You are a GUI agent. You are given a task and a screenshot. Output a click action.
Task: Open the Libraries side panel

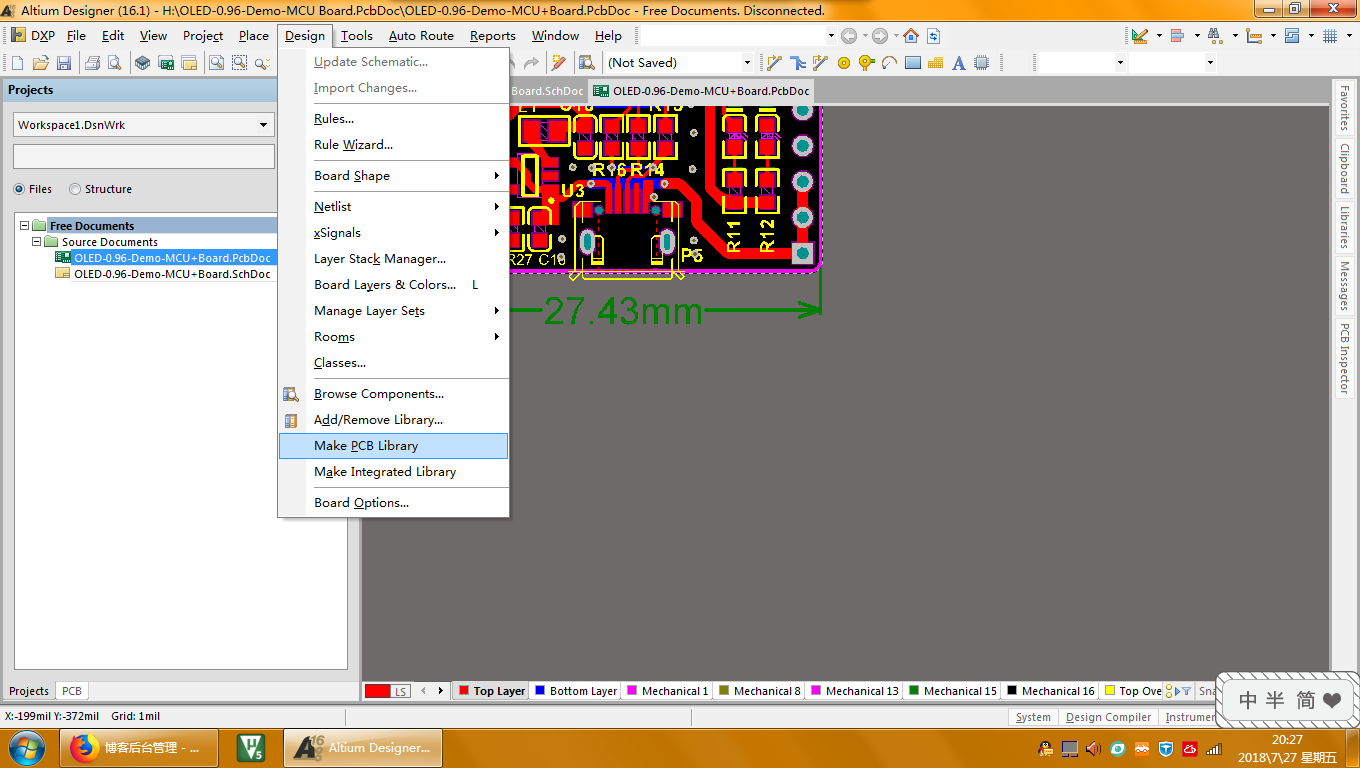coord(1345,227)
